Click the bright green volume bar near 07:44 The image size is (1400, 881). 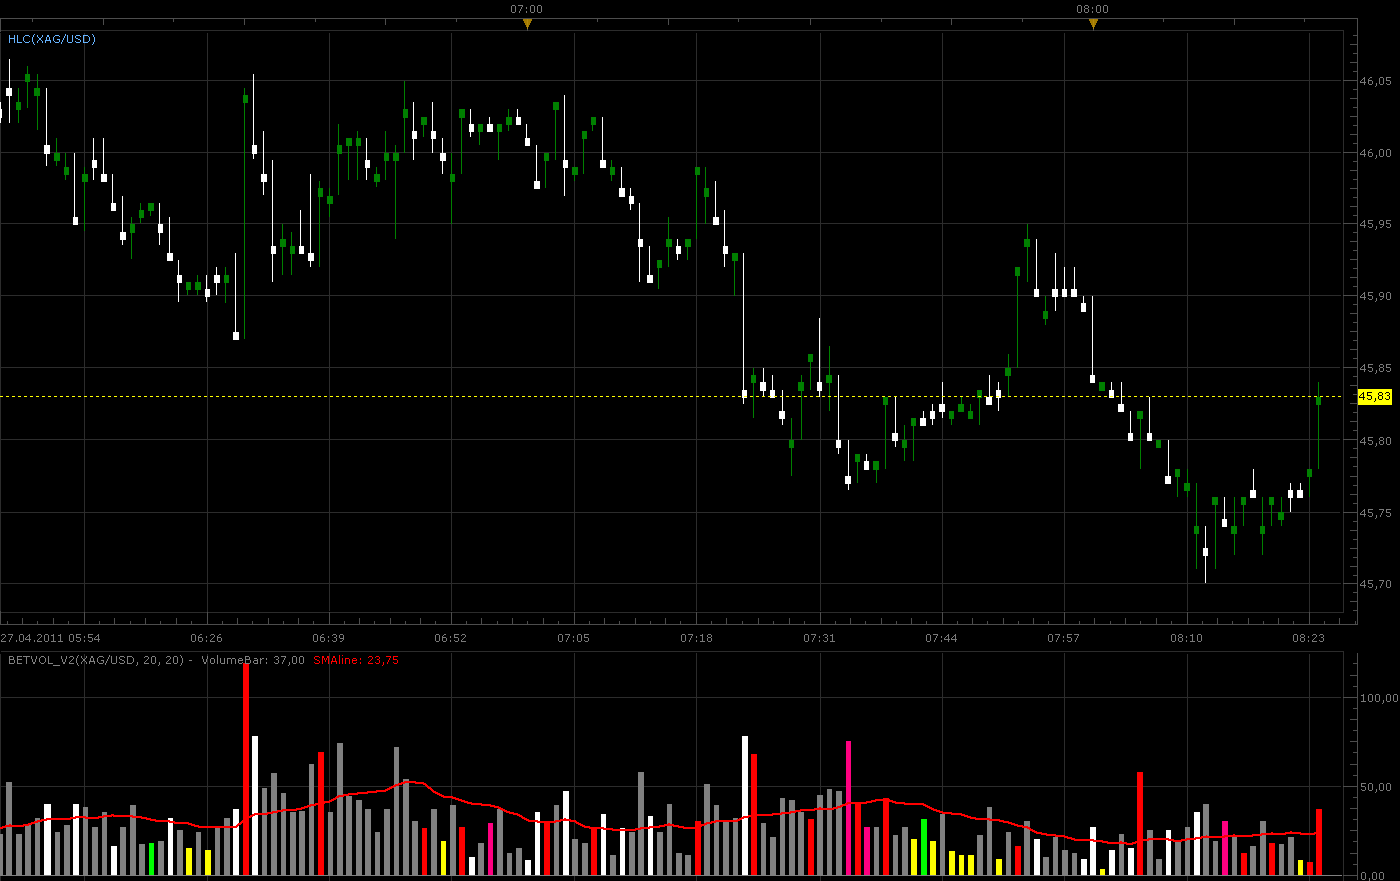(924, 848)
